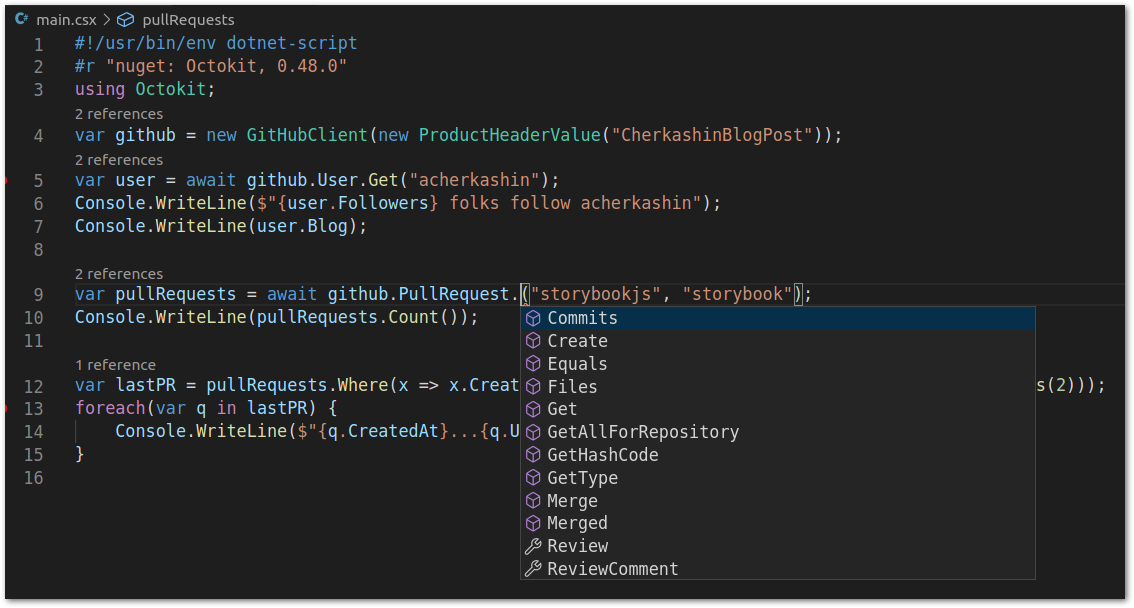
Task: Click line number 16 in the gutter
Action: (x=34, y=478)
